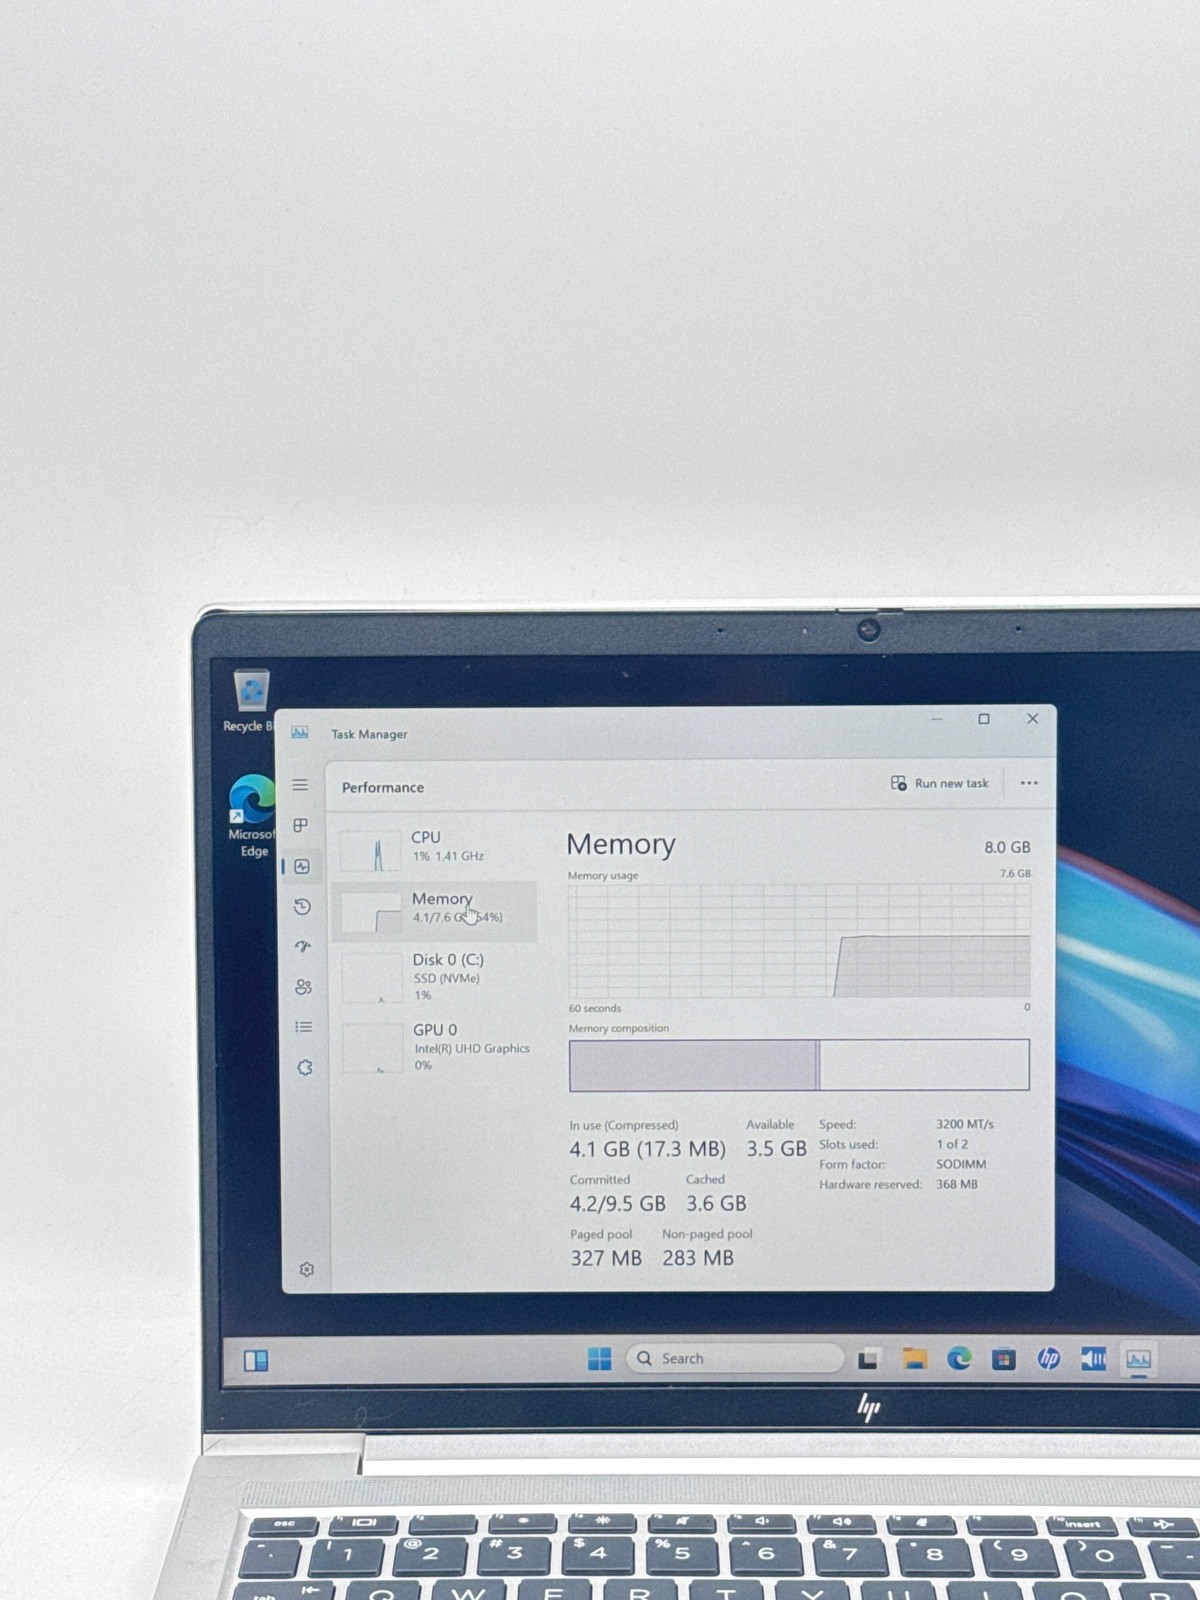
Task: Click the Disk 0 mini graph thumbnail
Action: point(373,979)
